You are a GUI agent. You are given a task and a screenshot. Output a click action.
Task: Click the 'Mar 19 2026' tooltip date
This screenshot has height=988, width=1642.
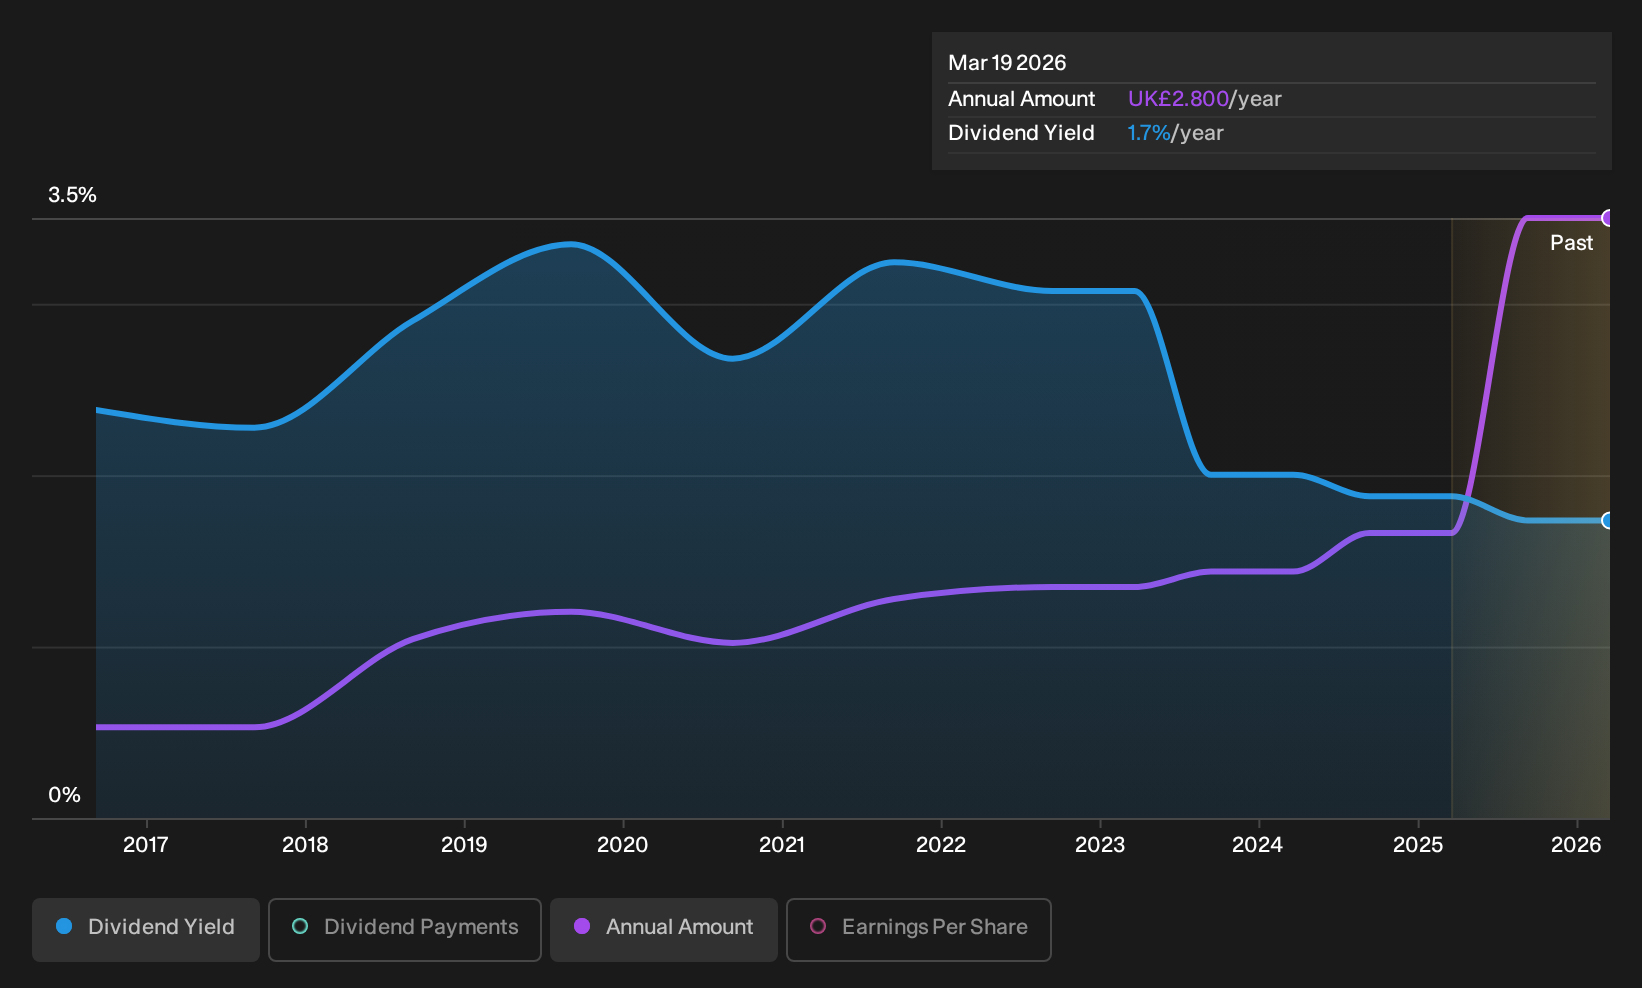(1007, 63)
